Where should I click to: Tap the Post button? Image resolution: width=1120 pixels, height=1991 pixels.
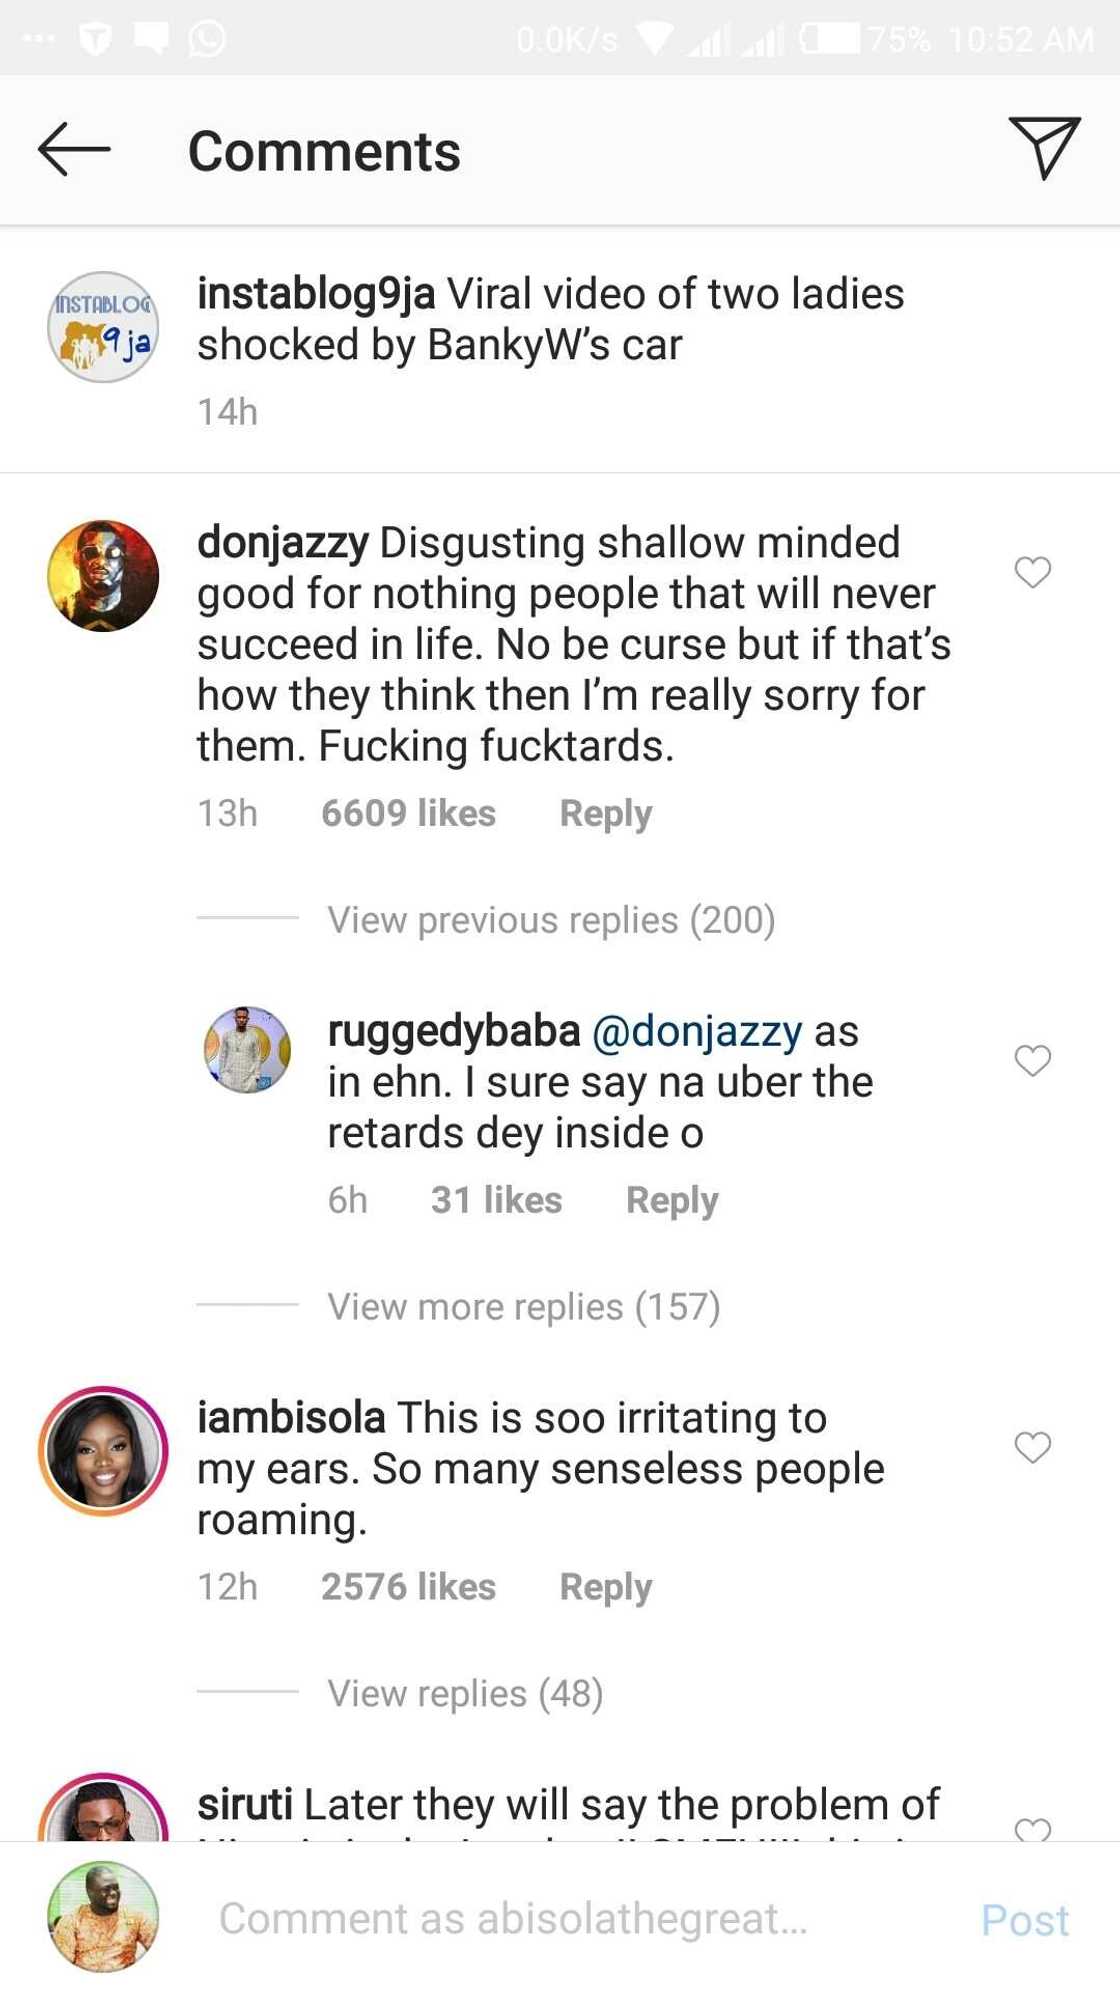click(x=1023, y=1915)
